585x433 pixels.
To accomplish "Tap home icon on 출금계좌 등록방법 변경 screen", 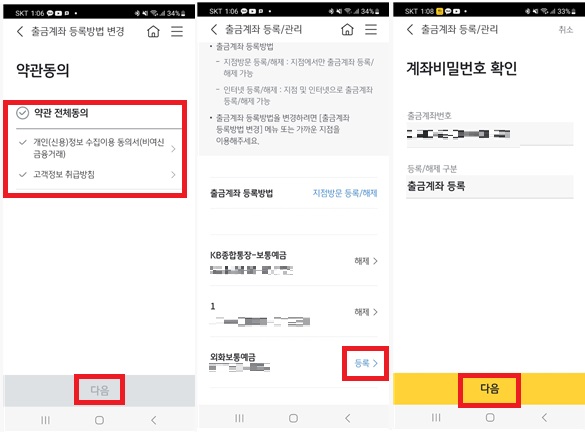I will pyautogui.click(x=153, y=31).
